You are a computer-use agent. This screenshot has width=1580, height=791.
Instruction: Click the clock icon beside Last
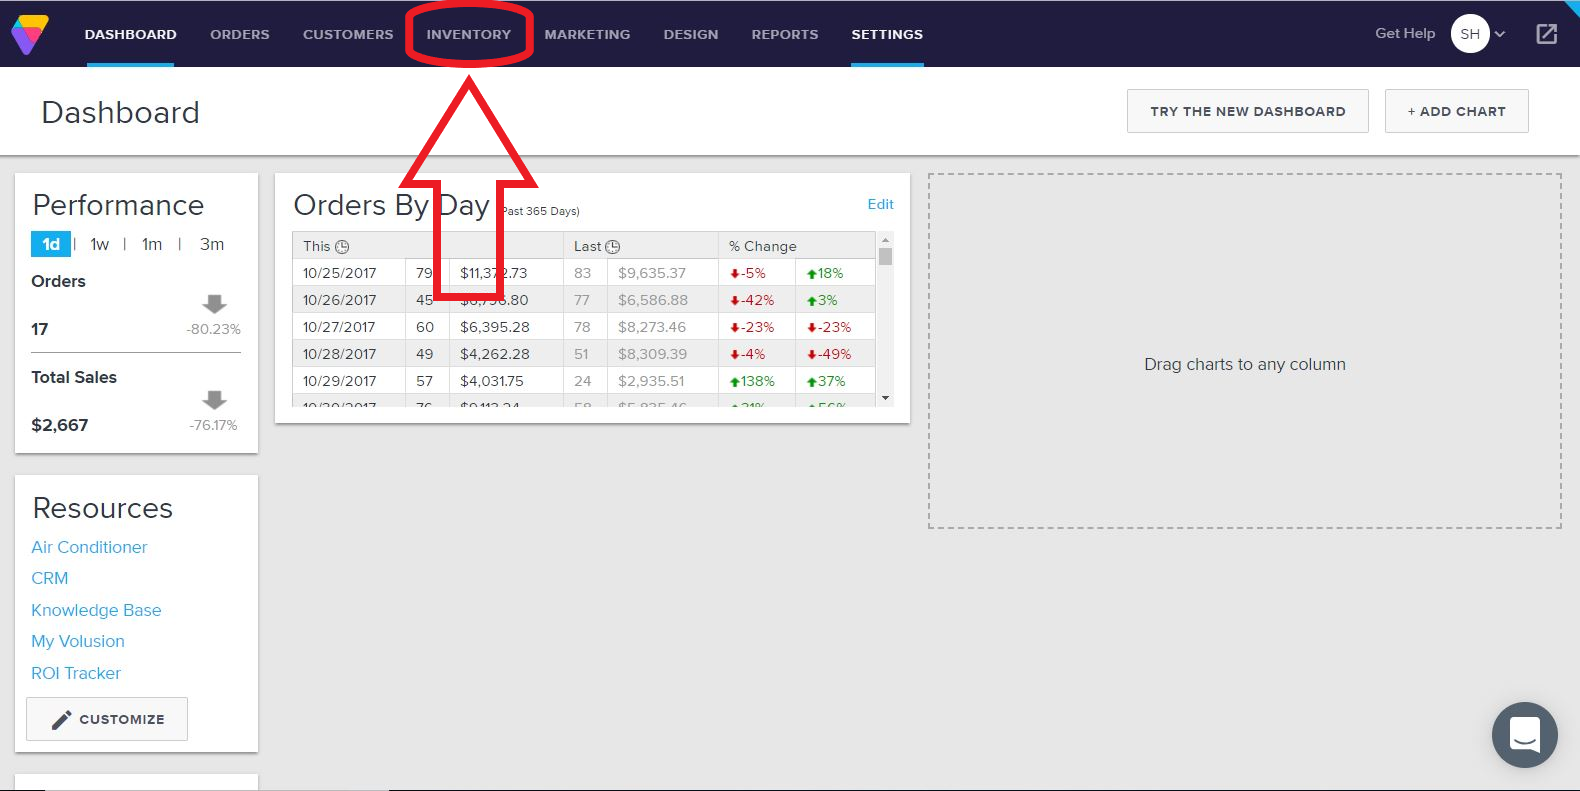coord(613,247)
